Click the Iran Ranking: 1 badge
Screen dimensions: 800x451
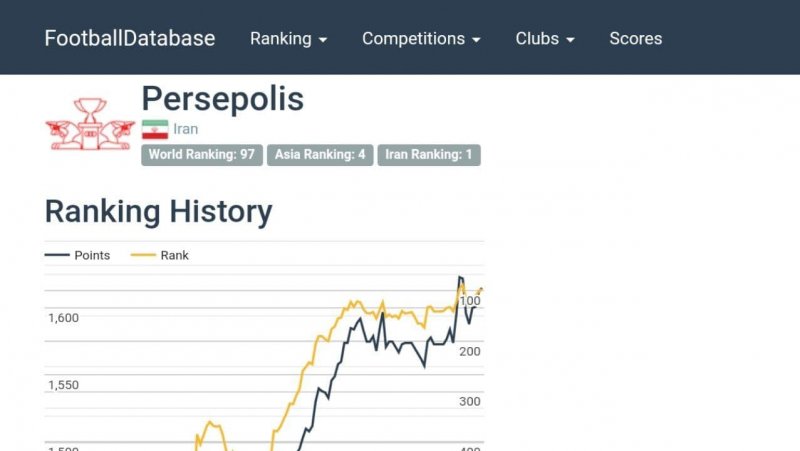coord(429,155)
